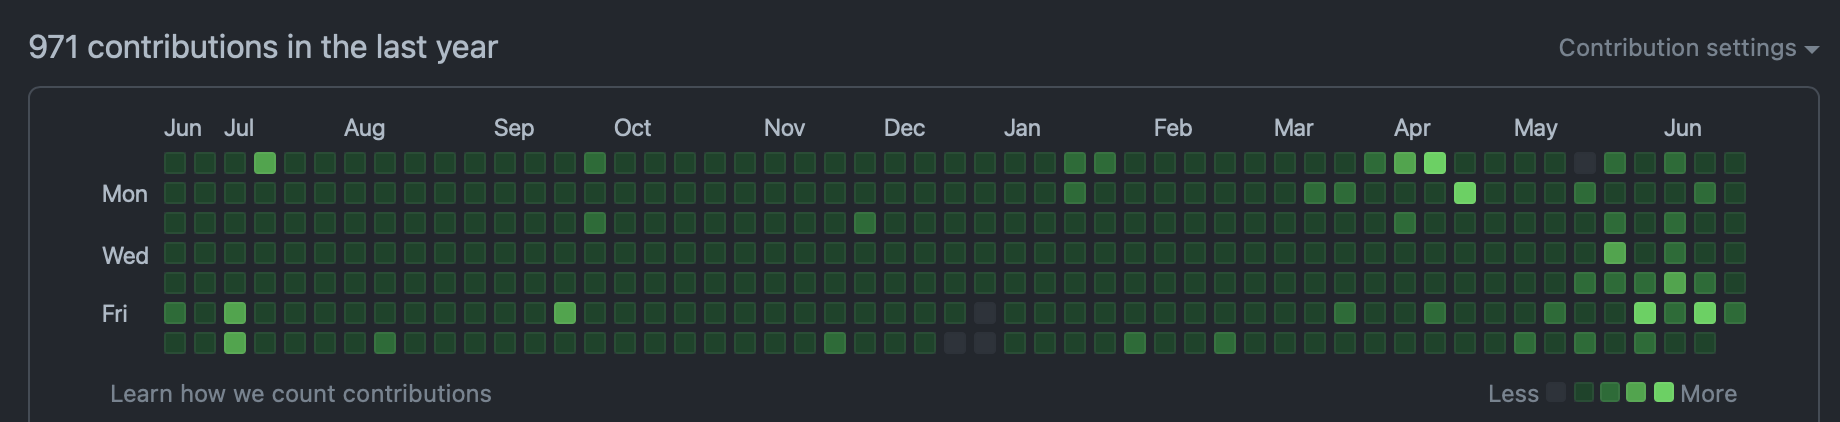Viewport: 1840px width, 422px height.
Task: Click the 'Apr' month label
Action: (1412, 128)
